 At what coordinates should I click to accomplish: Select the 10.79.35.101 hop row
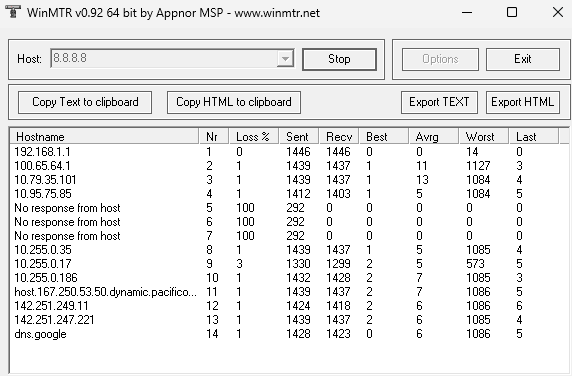pos(288,180)
